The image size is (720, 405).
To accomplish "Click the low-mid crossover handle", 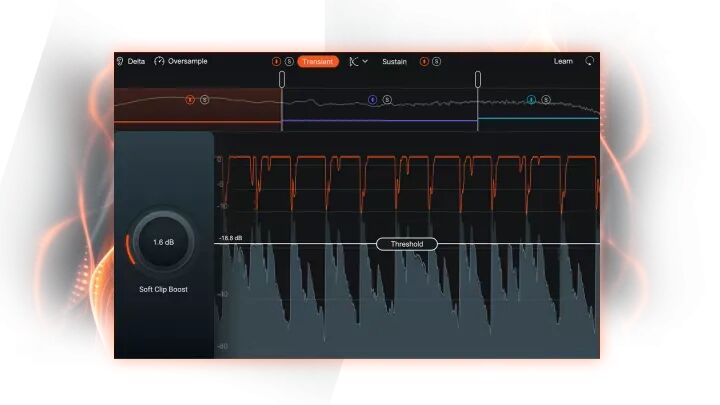I will pos(282,78).
